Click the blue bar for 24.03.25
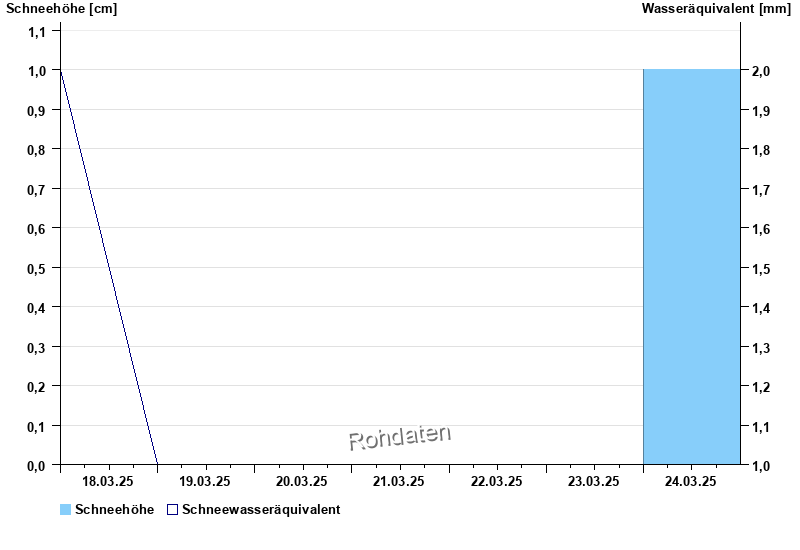 [x=691, y=267]
